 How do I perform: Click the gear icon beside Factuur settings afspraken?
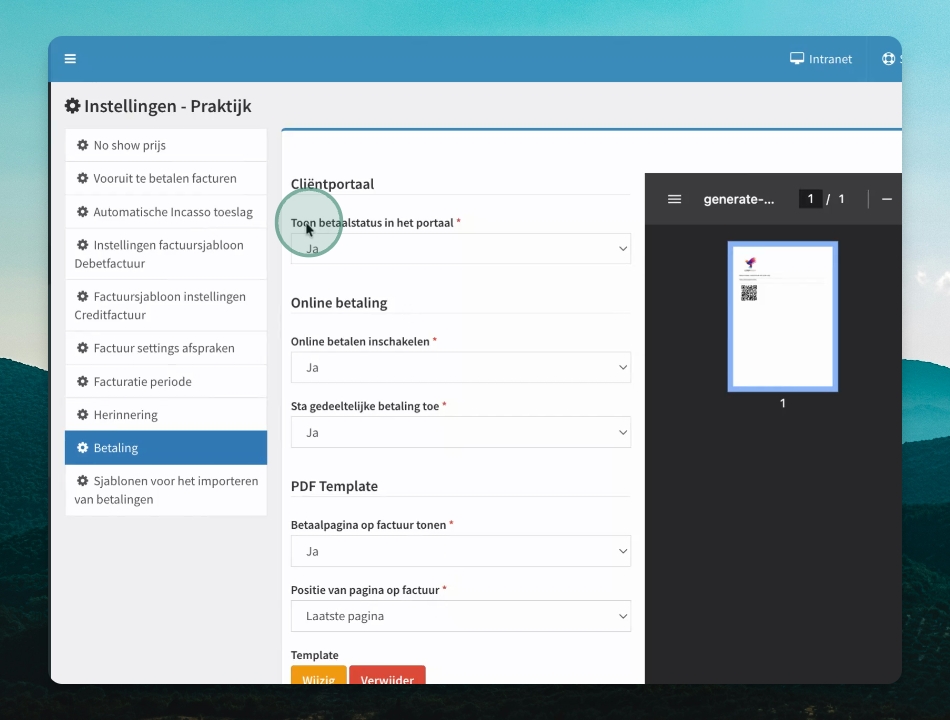82,348
